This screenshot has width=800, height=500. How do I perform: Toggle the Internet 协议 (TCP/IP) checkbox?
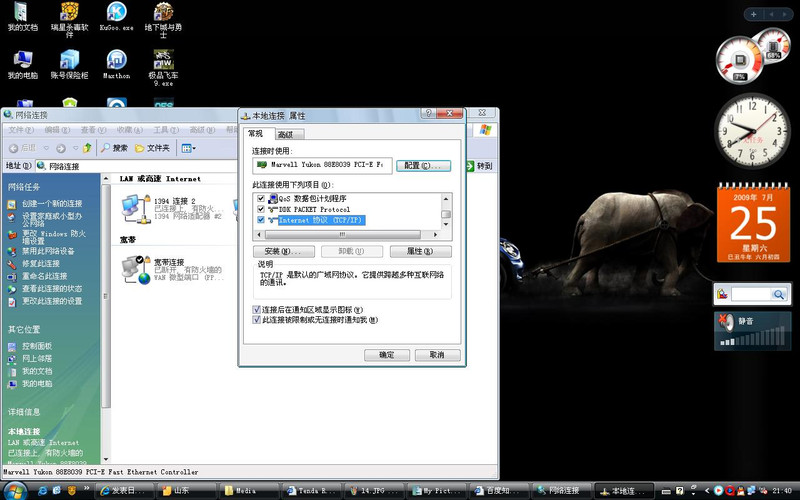pos(261,219)
